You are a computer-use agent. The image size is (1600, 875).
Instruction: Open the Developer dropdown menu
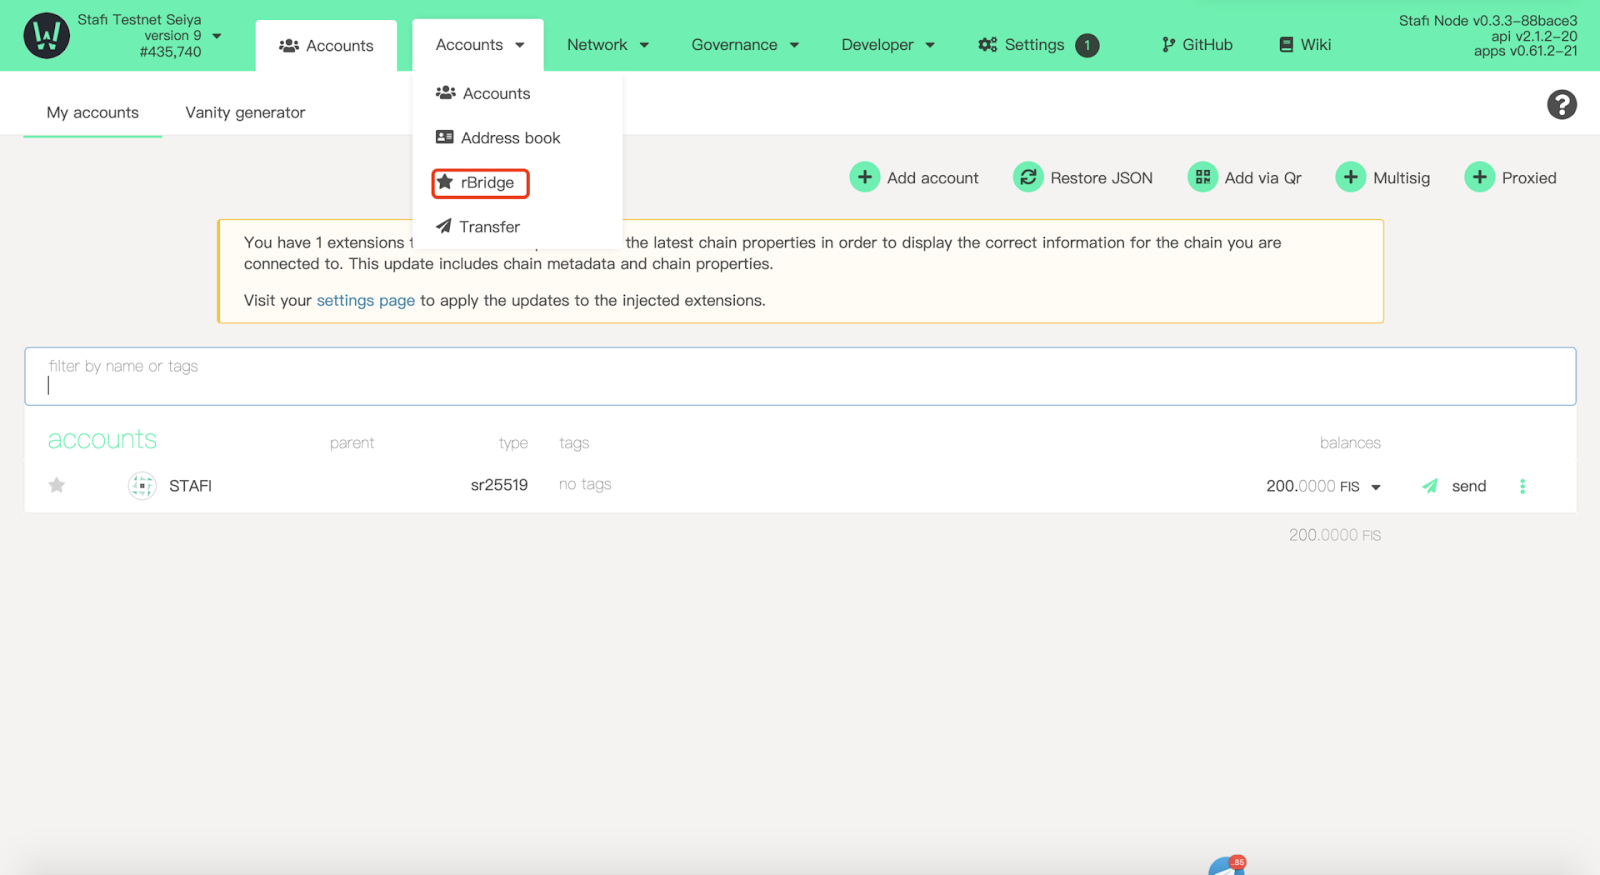click(888, 45)
